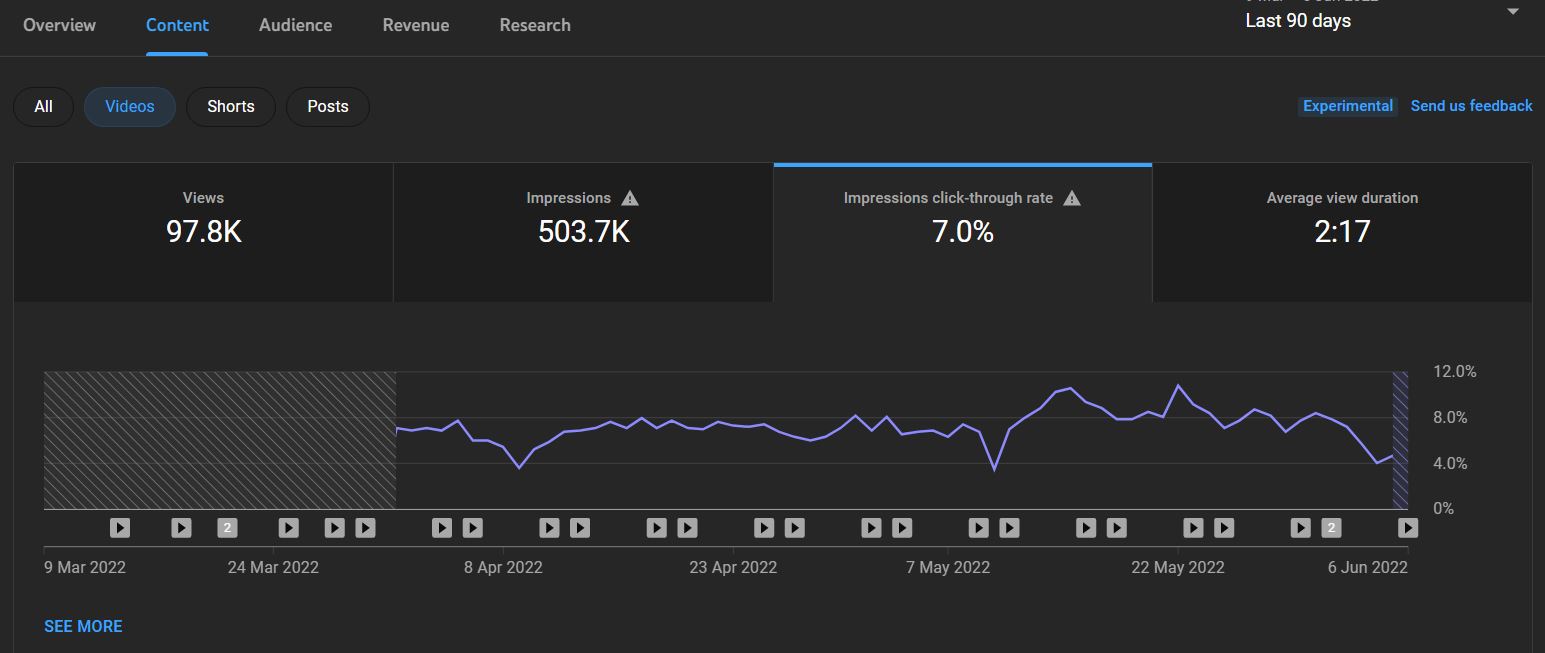Click video marker just left of 8 Apr 2022 tick

pos(472,527)
